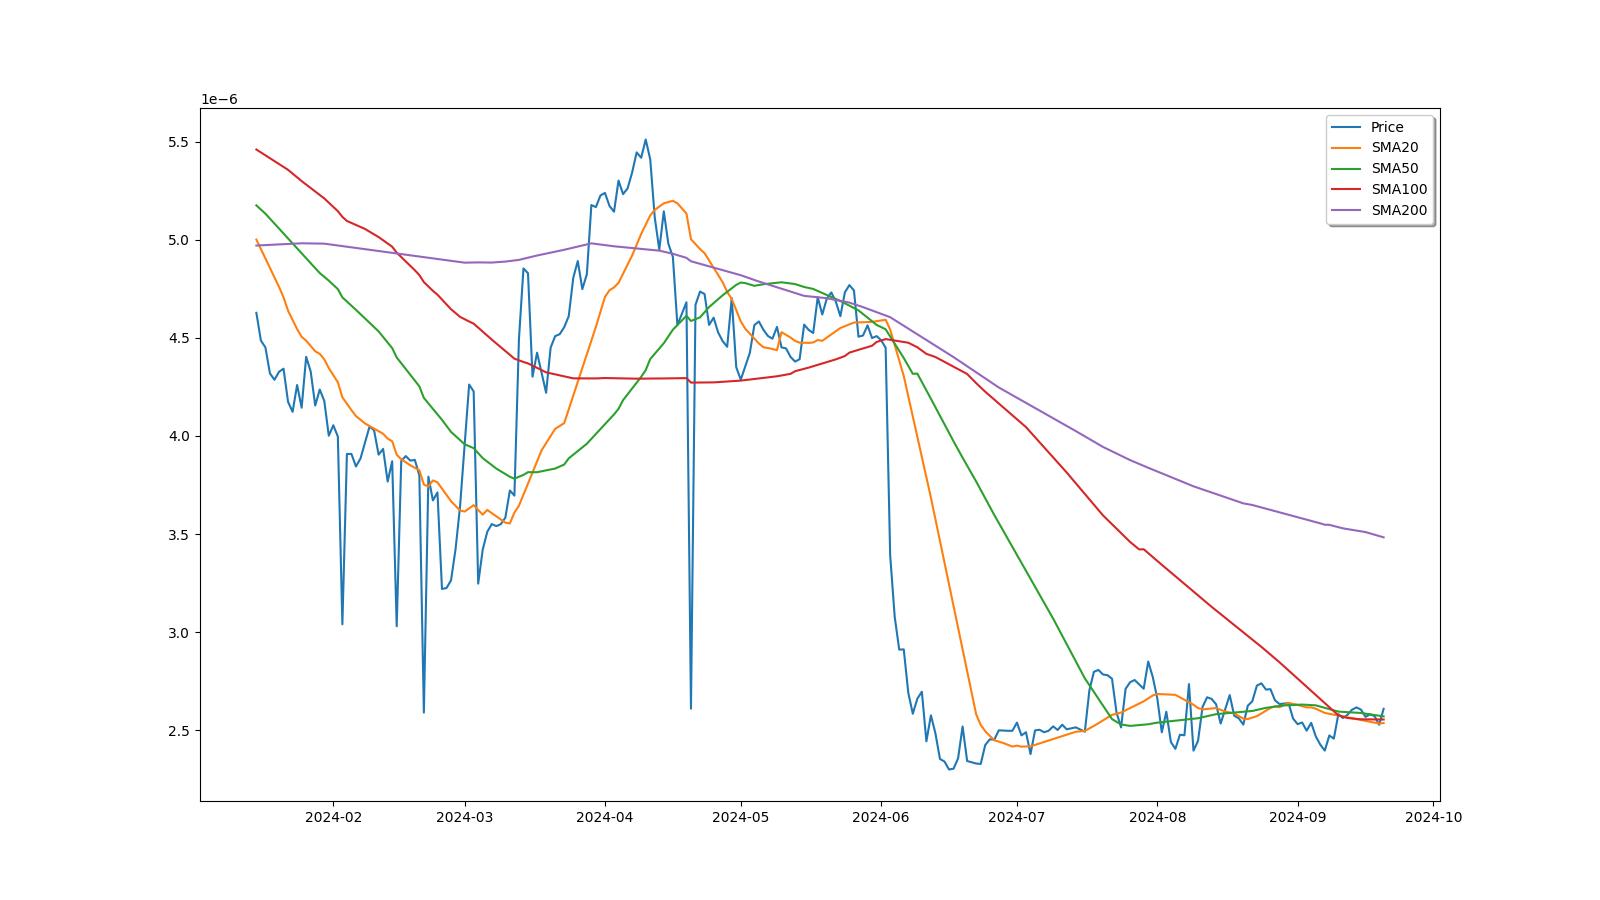Click the 2024-03 x-axis label

coord(464,817)
